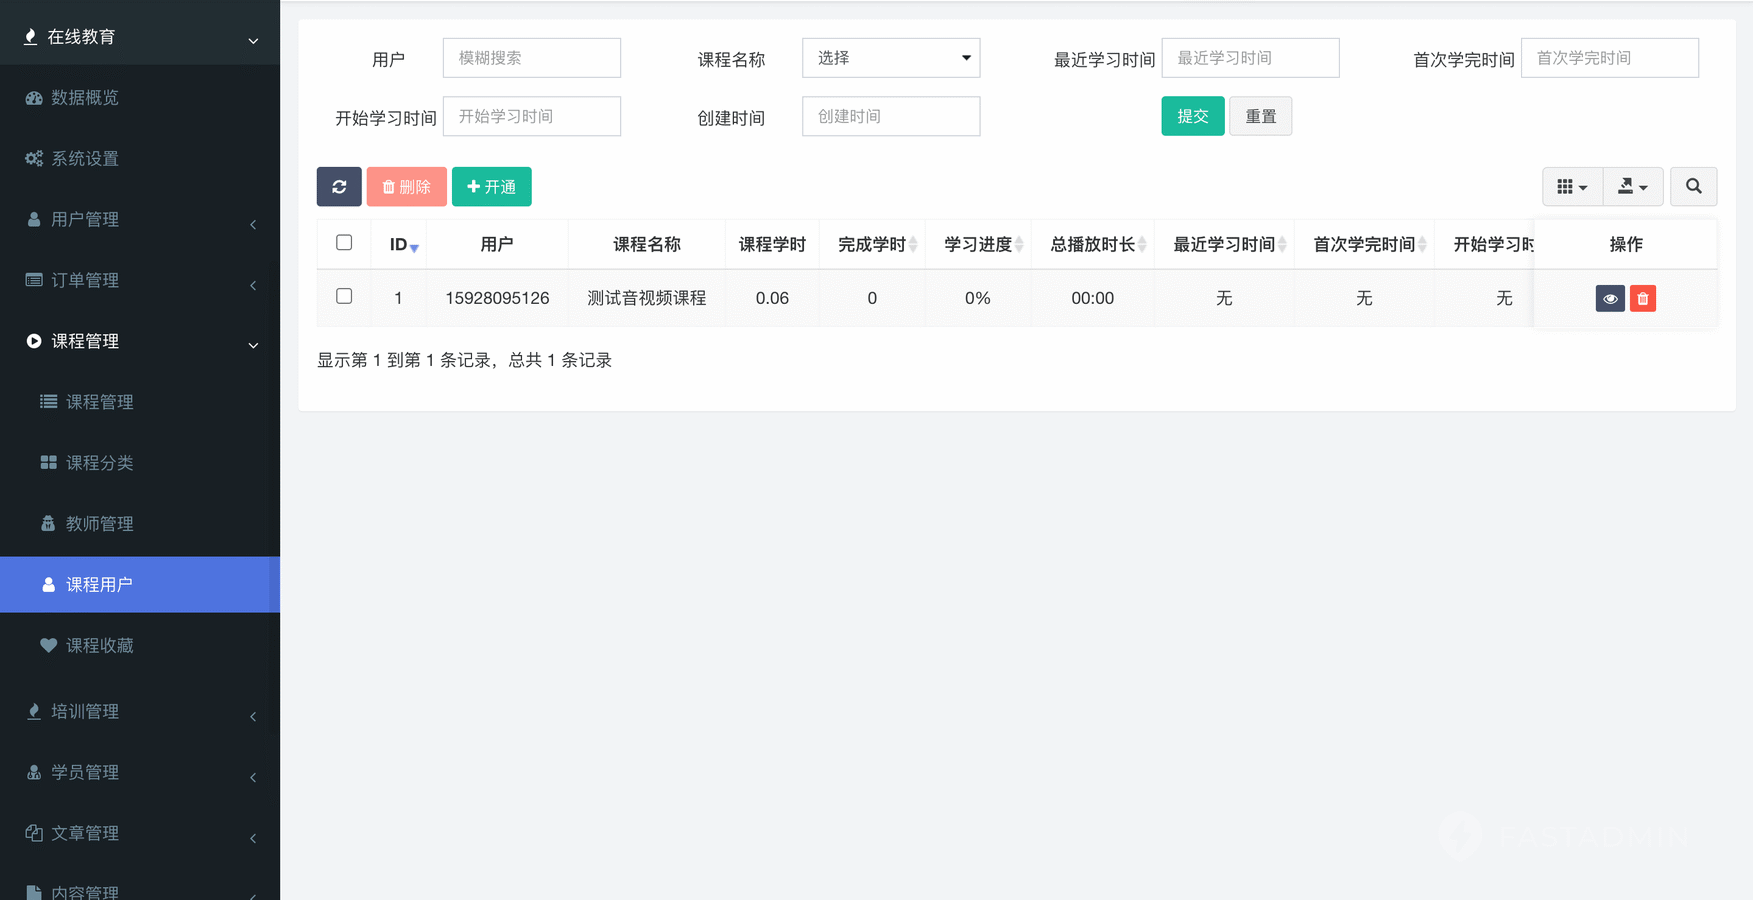The width and height of the screenshot is (1753, 900).
Task: Click the eye view icon in row 1
Action: pyautogui.click(x=1609, y=299)
